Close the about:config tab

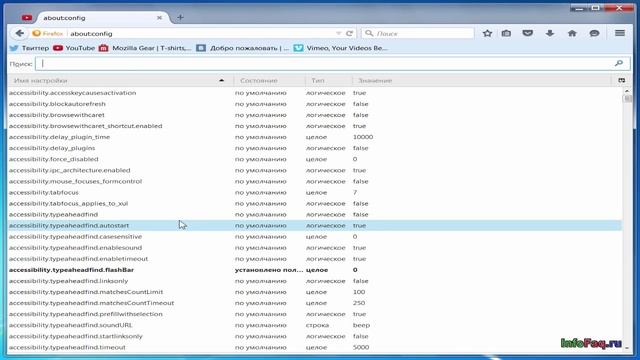(x=159, y=18)
